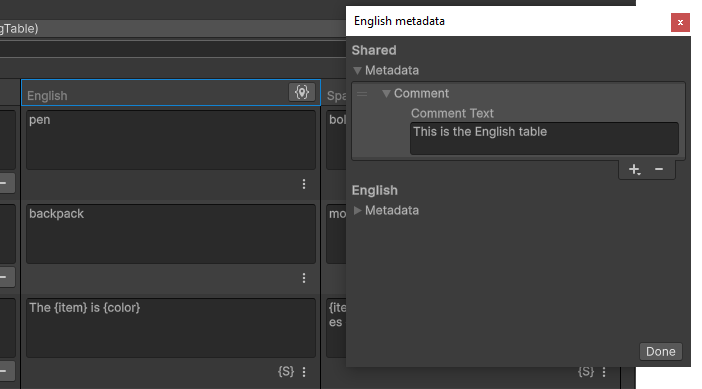Select the English column header
The image size is (702, 389).
click(171, 93)
